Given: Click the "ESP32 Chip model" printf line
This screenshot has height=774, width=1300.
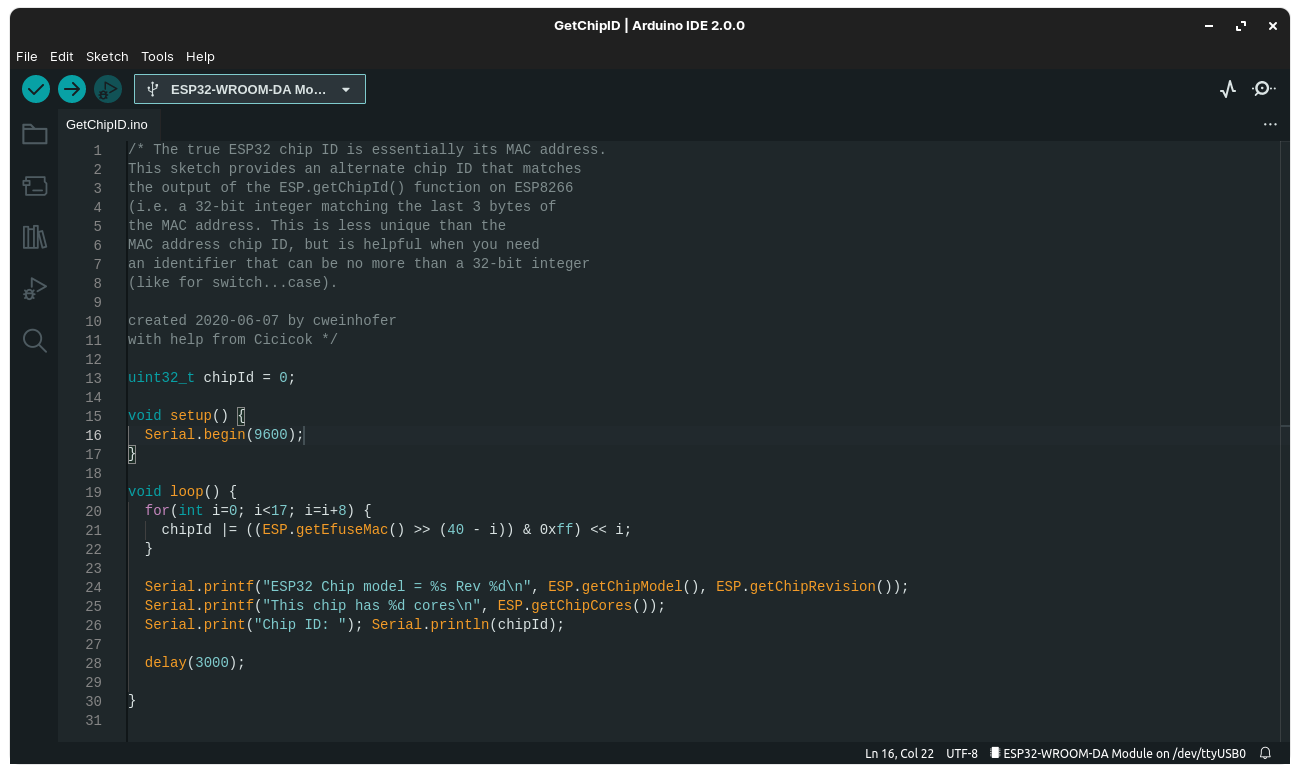Looking at the screenshot, I should click(527, 587).
